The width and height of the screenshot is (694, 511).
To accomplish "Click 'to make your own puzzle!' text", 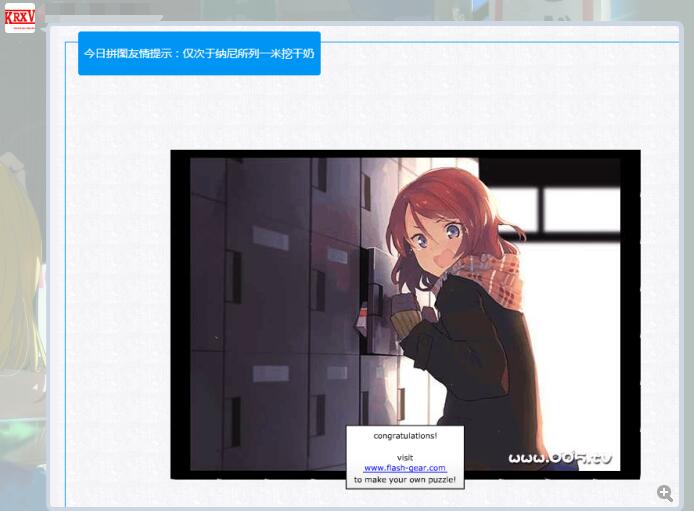I will [405, 480].
